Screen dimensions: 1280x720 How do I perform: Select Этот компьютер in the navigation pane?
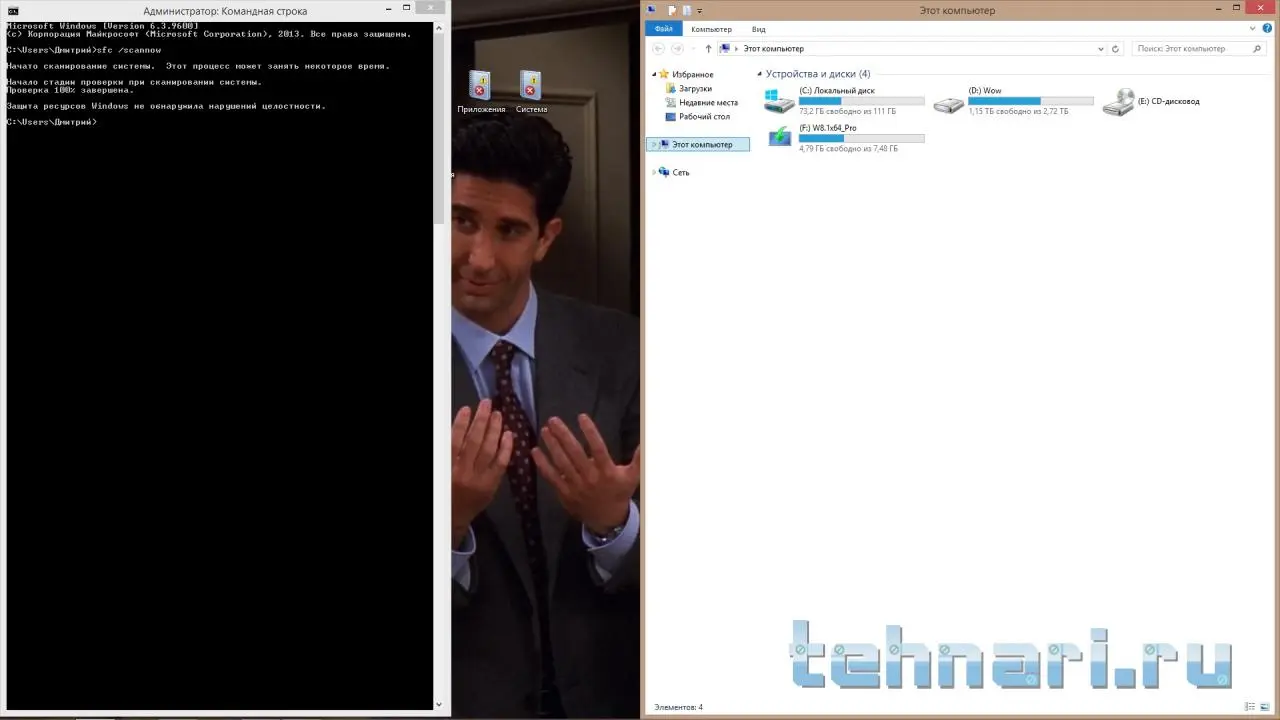pos(698,145)
